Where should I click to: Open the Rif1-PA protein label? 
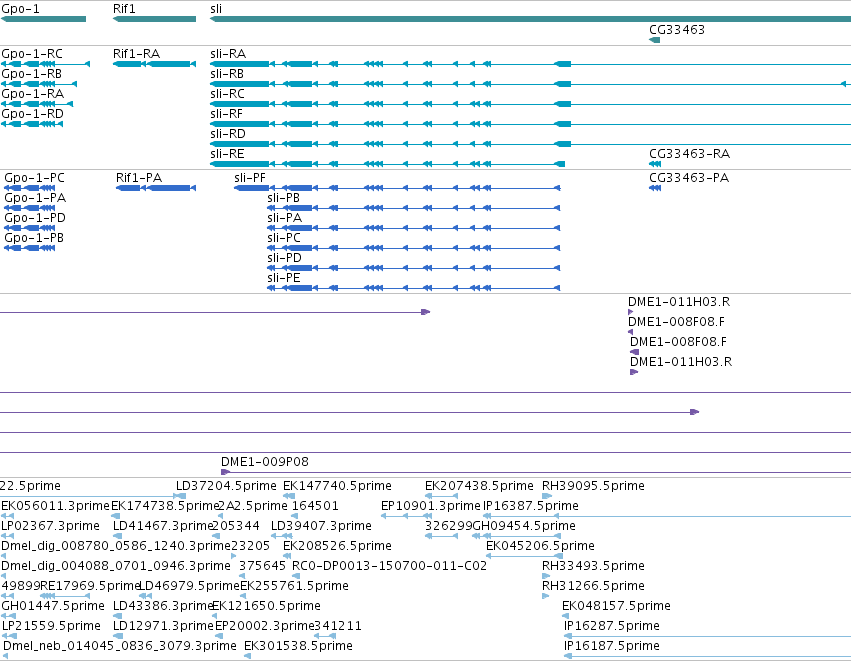139,178
